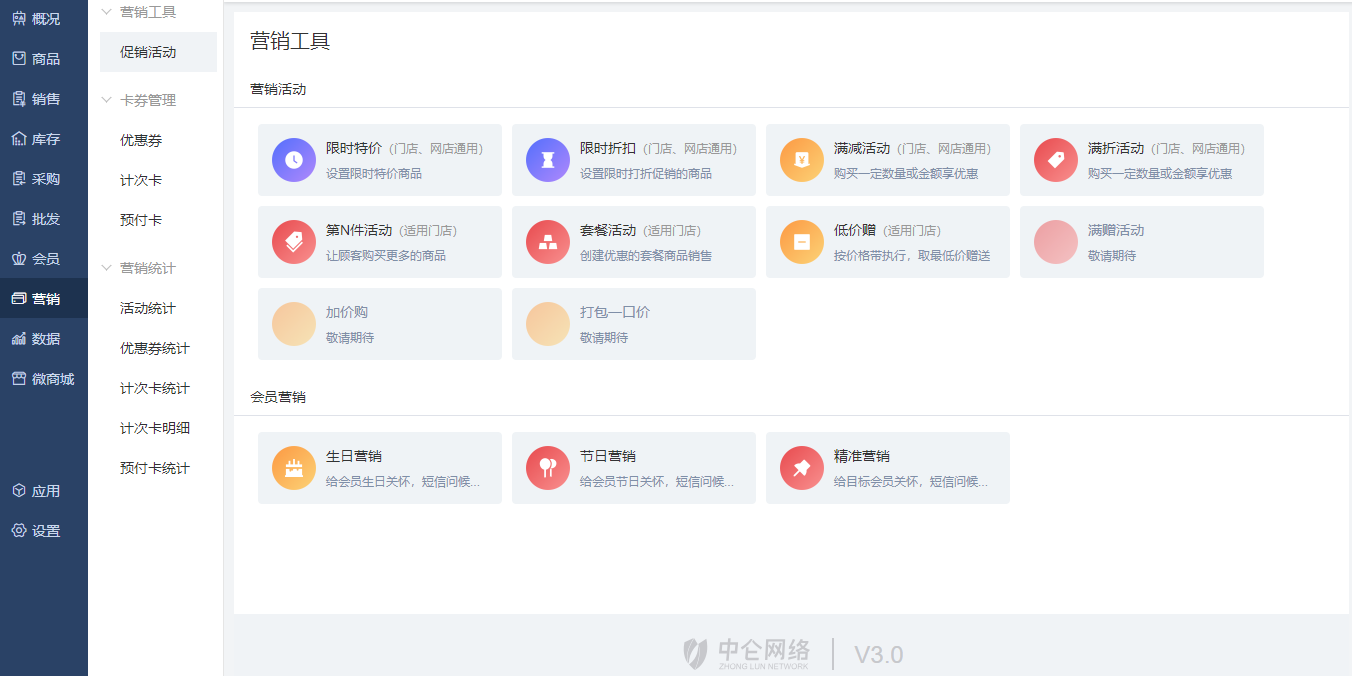The width and height of the screenshot is (1352, 676).
Task: Select 优惠券 in the submenu
Action: (141, 141)
